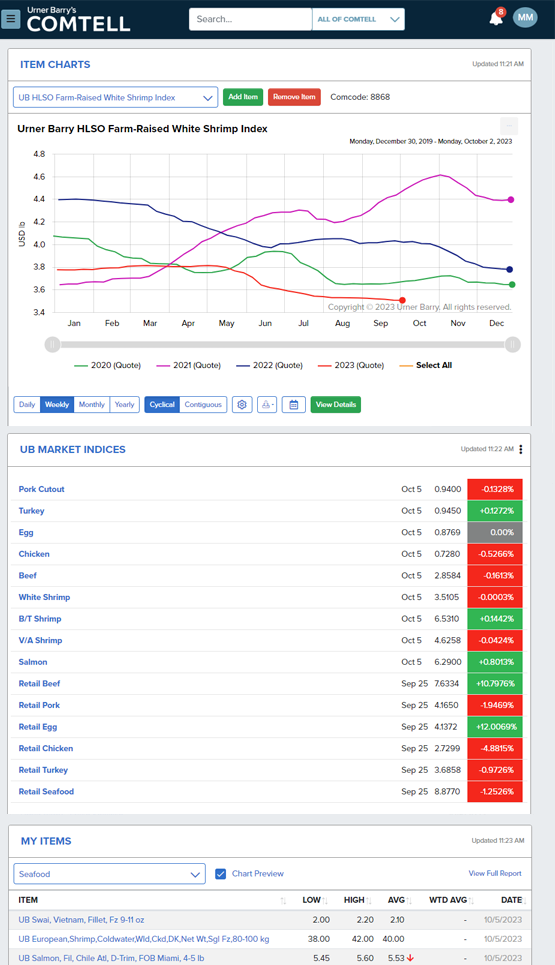Click the Urner Barry's Comtell logo
This screenshot has height=965, width=555.
tap(78, 19)
